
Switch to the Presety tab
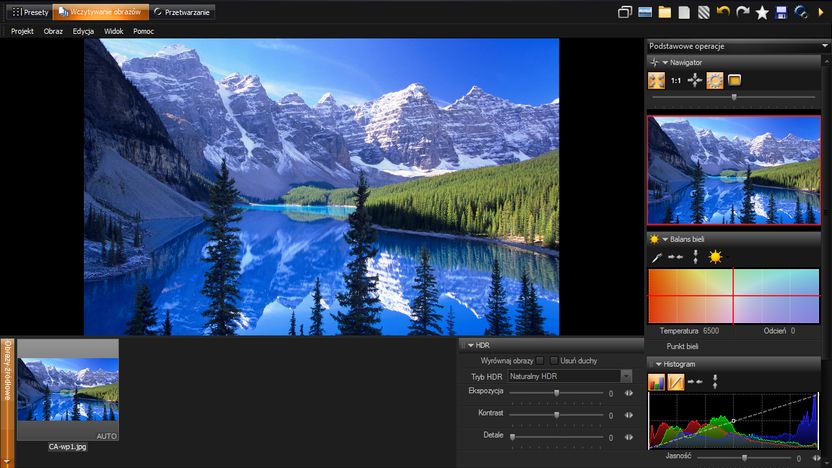click(30, 12)
